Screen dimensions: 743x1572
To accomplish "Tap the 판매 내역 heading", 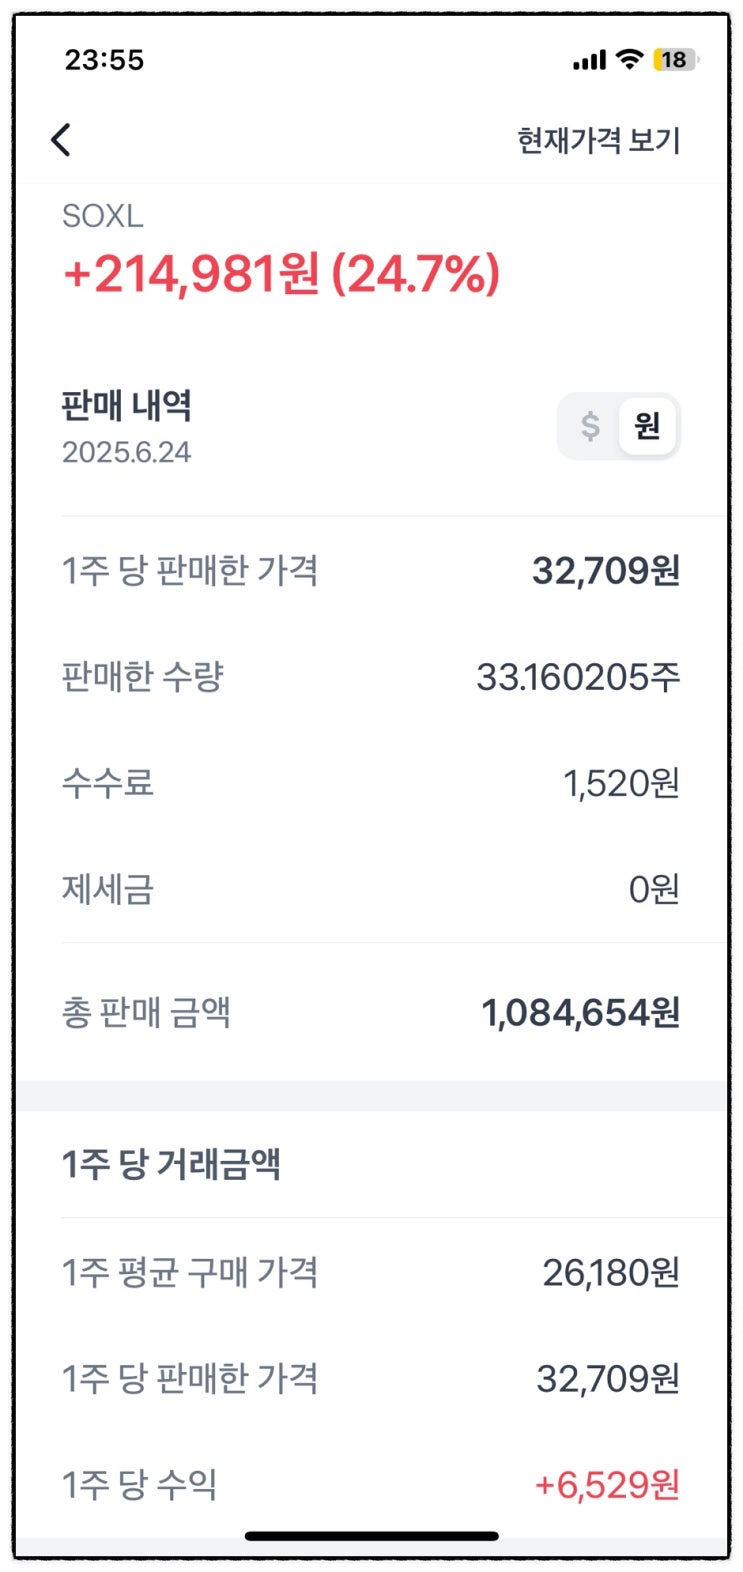I will tap(126, 406).
